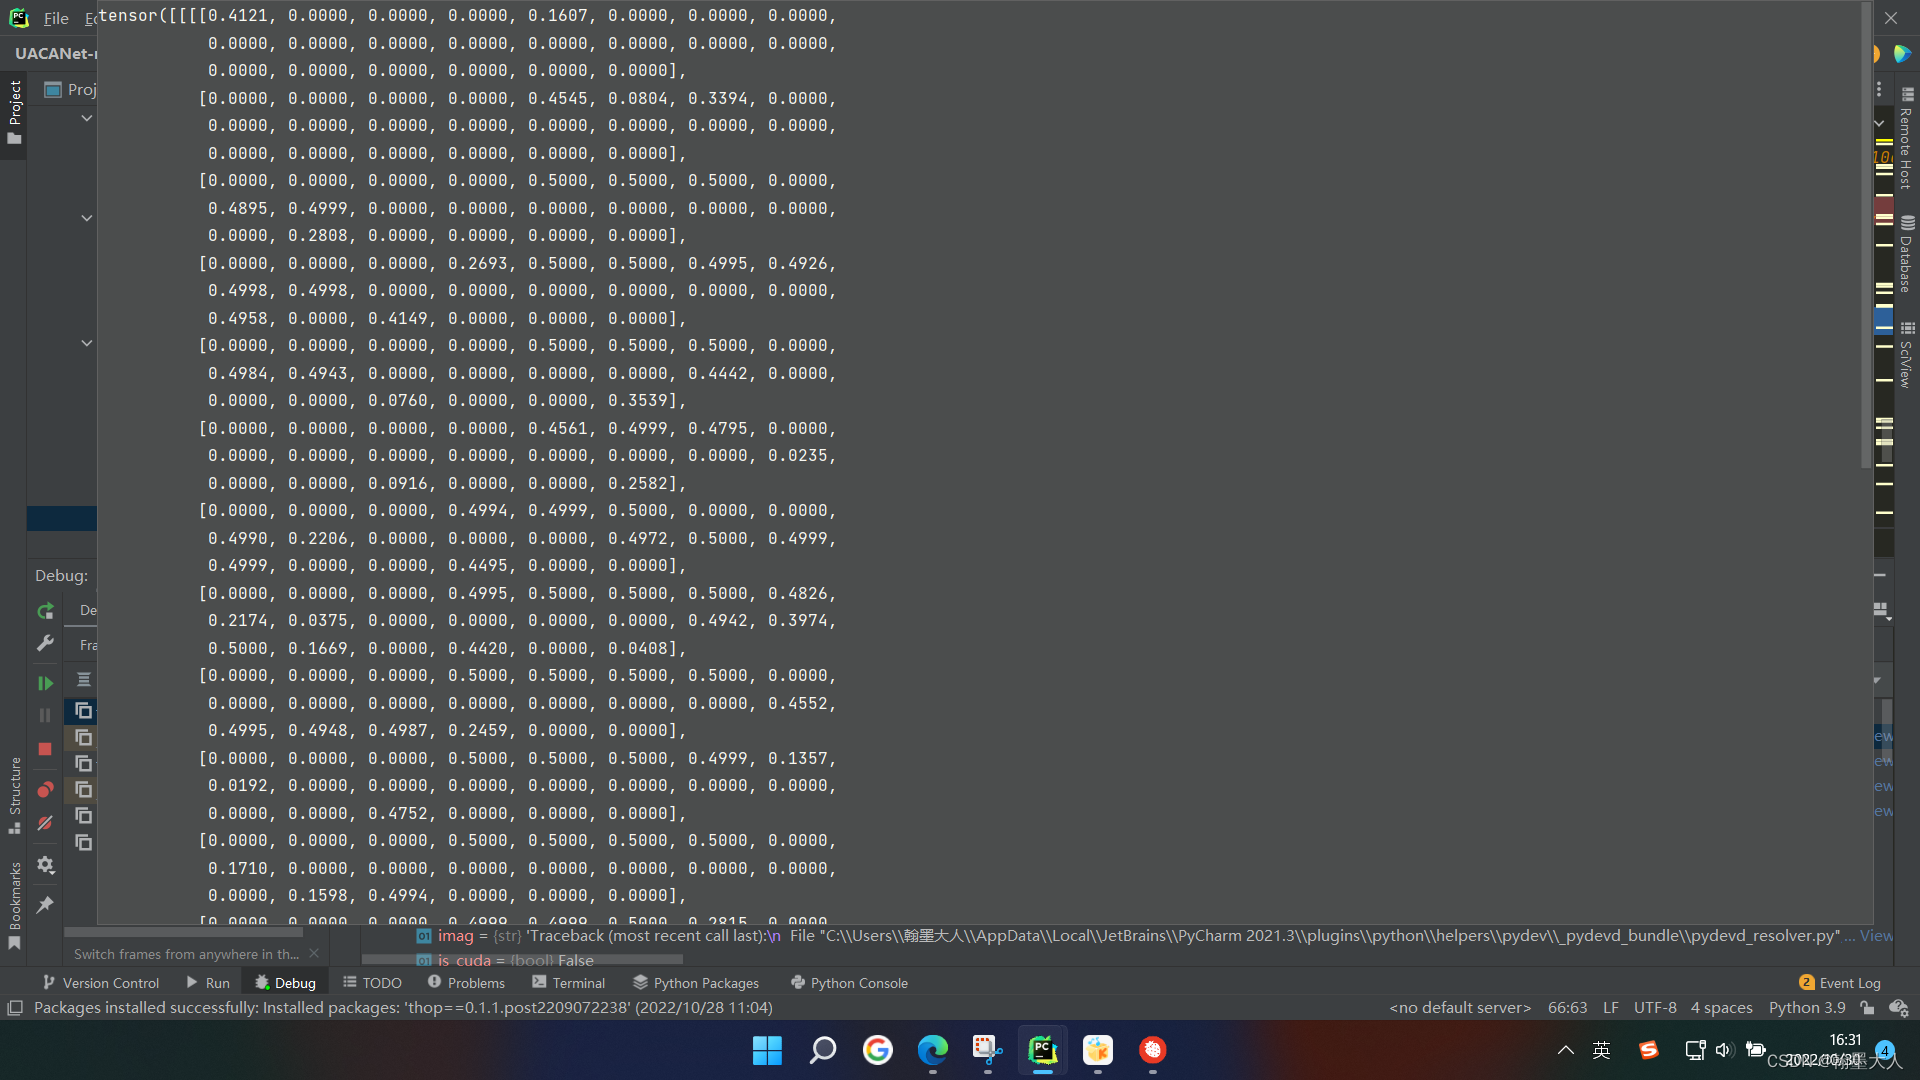Pin the debug tab

pos(45,905)
